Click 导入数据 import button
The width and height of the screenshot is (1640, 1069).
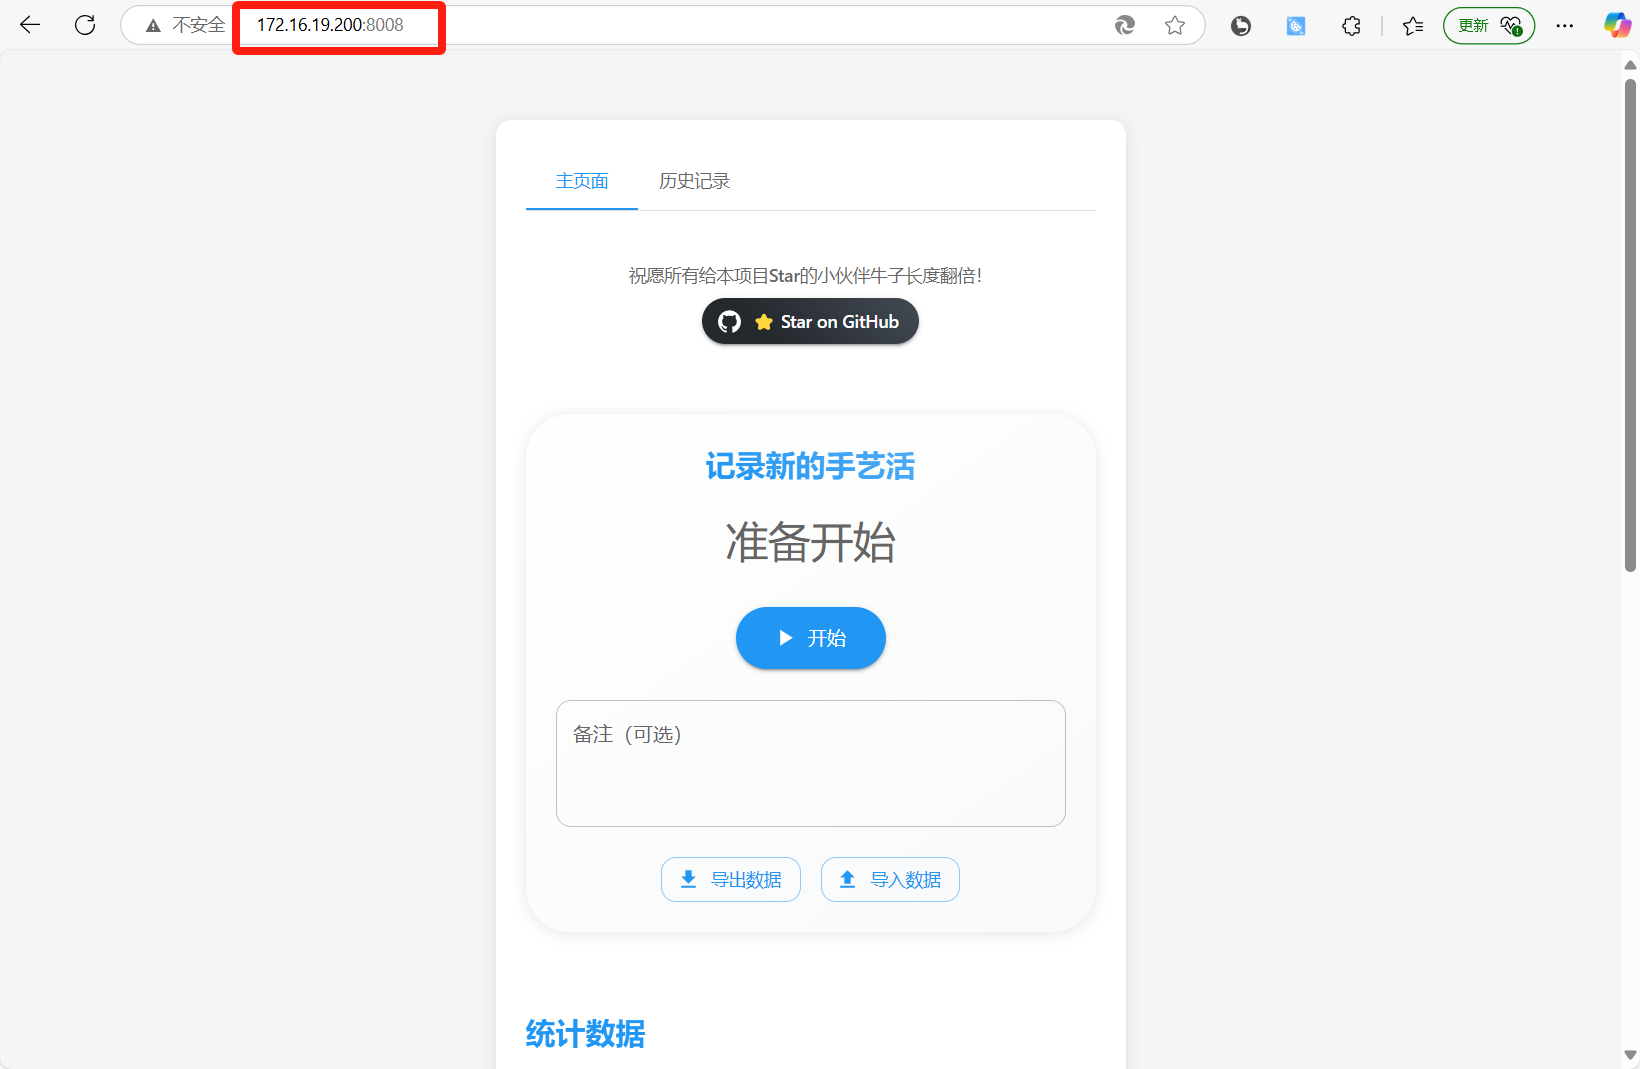[x=890, y=879]
